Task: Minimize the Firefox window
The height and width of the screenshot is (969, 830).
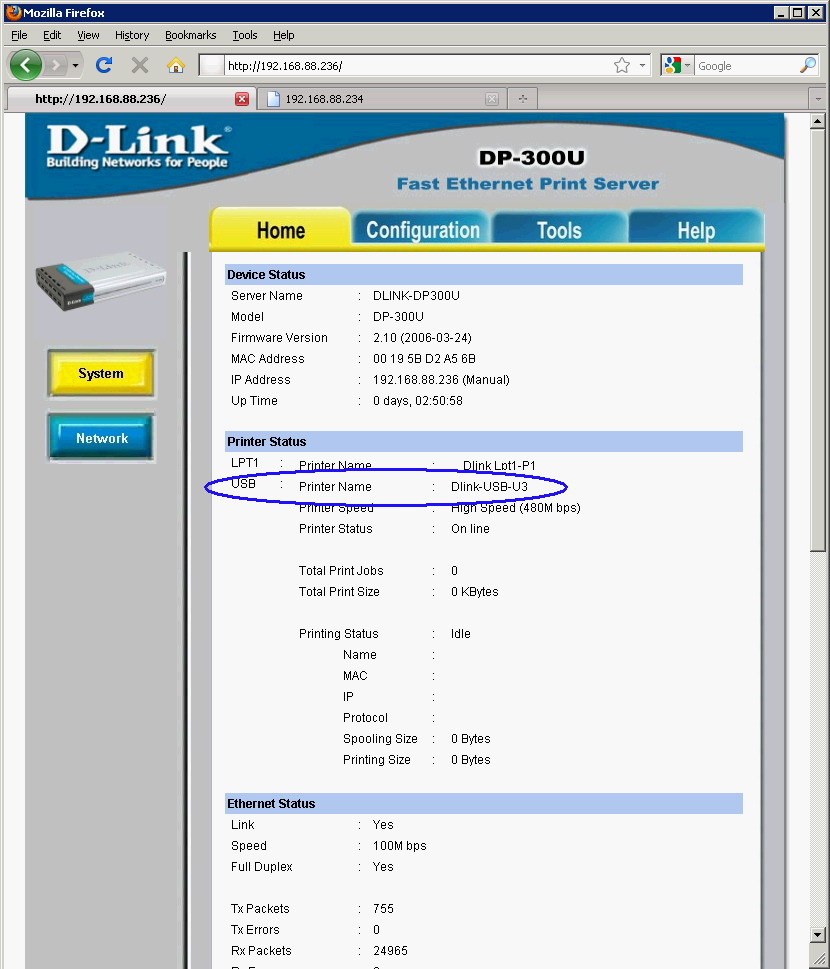Action: [781, 12]
